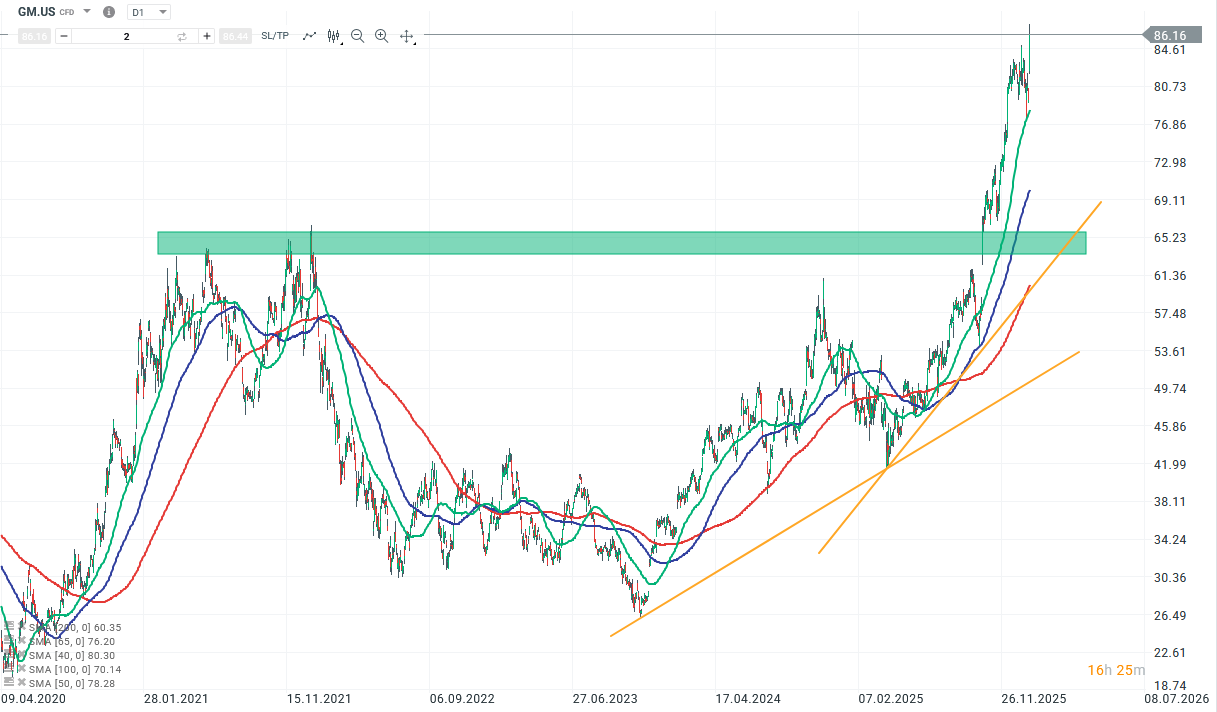Image resolution: width=1217 pixels, height=712 pixels.
Task: Open the GM.US instrument info icon
Action: 108,12
